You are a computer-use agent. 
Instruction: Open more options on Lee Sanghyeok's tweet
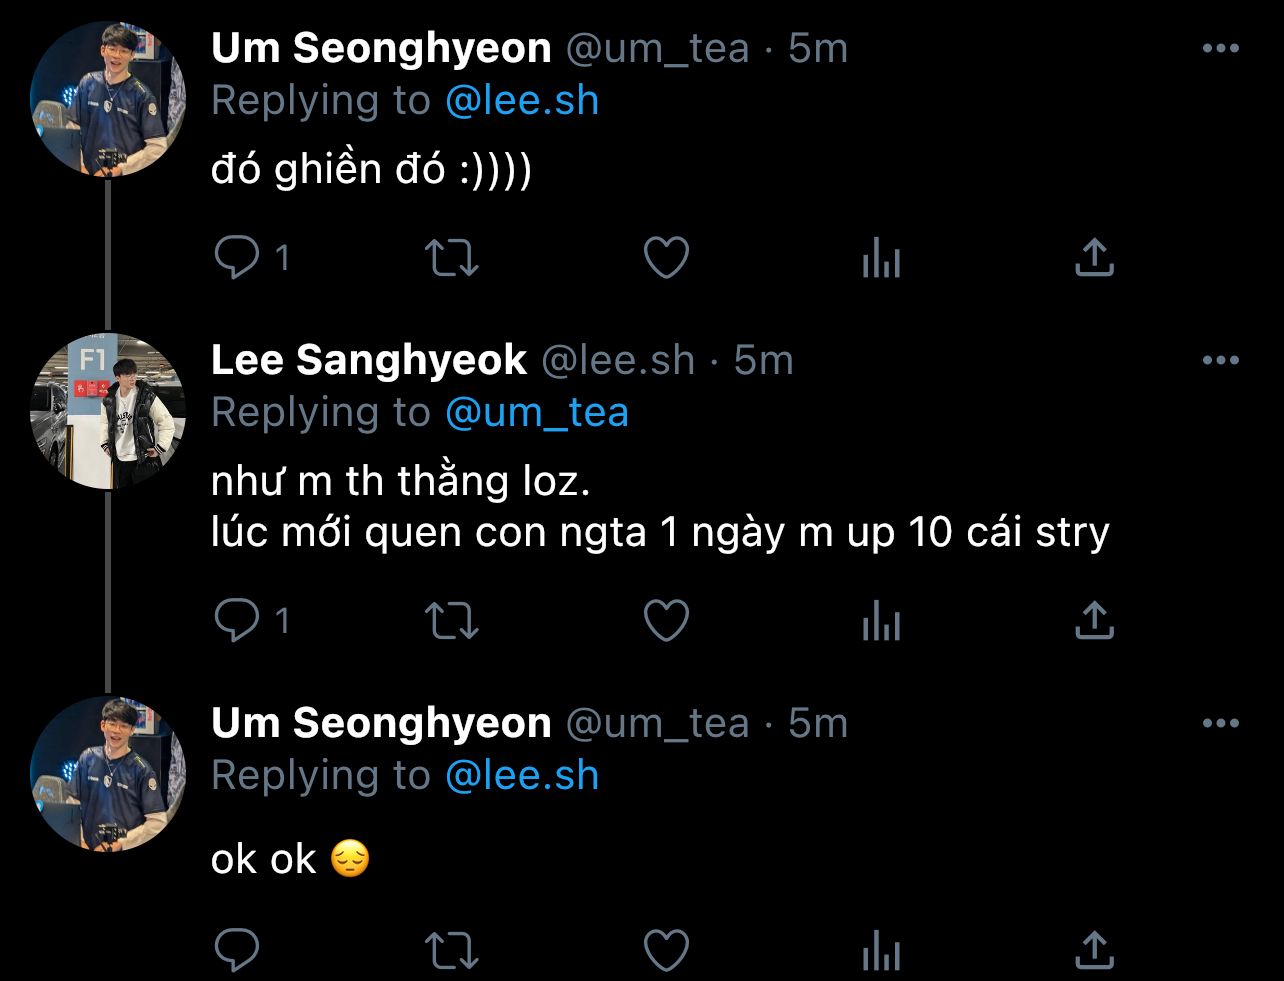(1220, 361)
